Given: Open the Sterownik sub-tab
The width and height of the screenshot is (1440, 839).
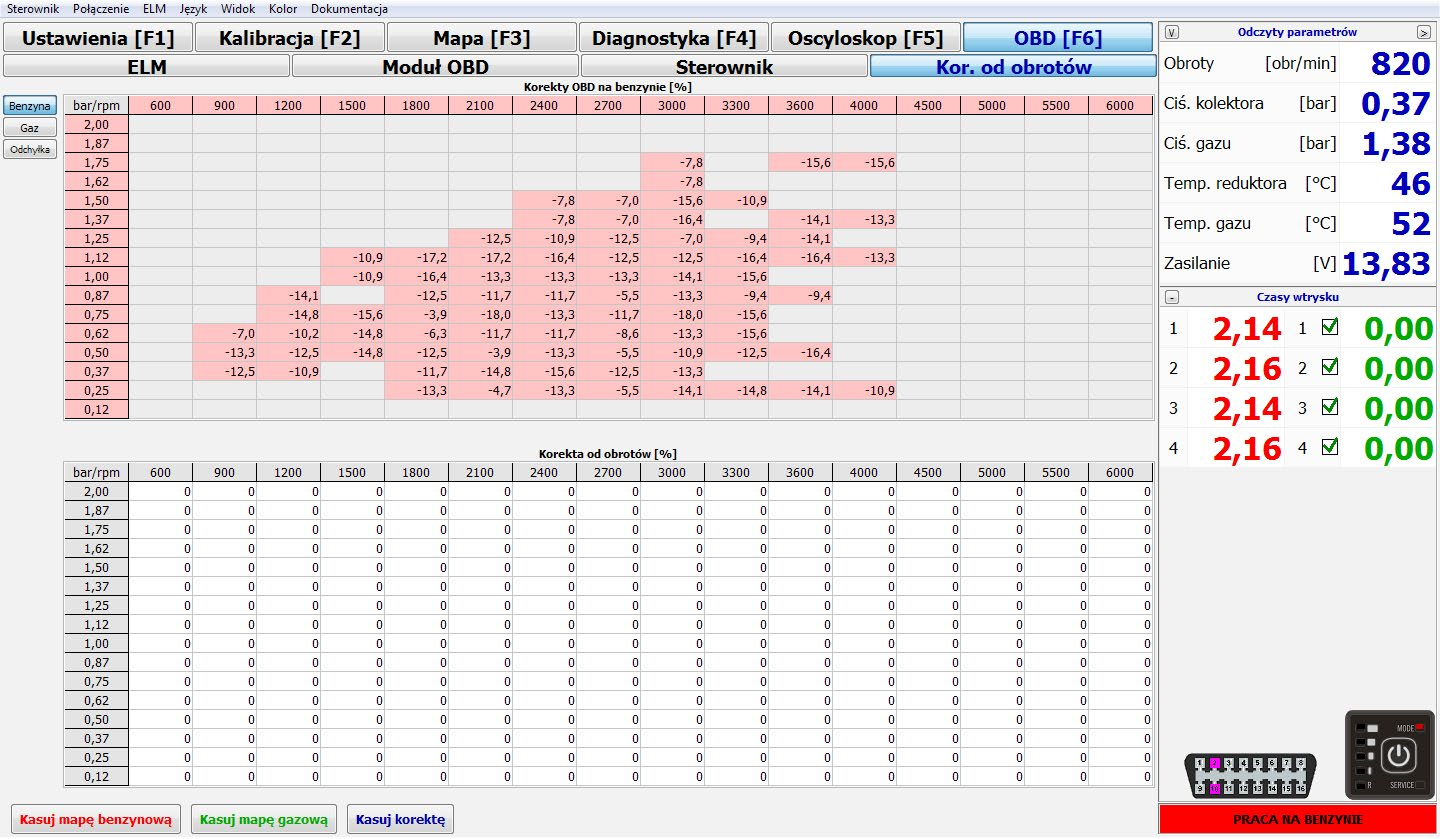Looking at the screenshot, I should click(725, 67).
